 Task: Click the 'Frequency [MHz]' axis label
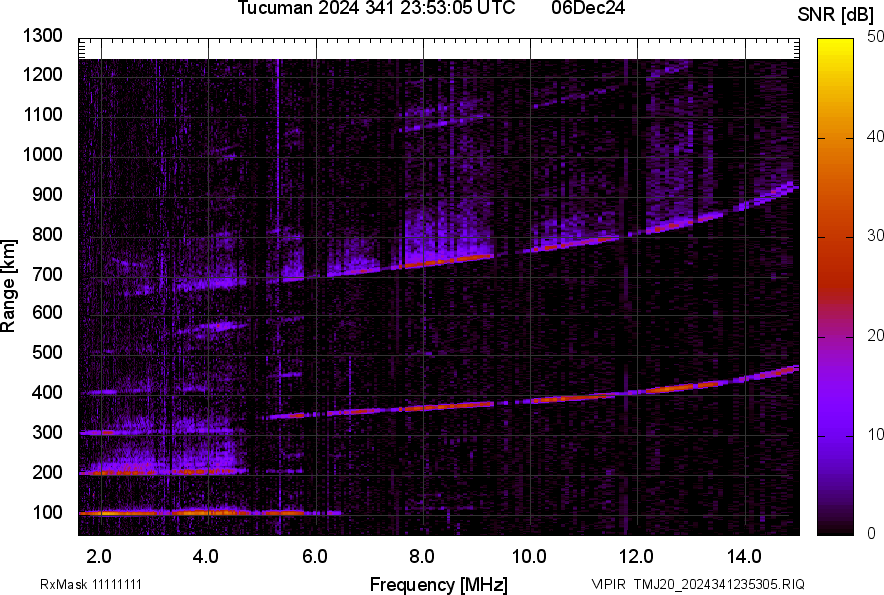click(439, 584)
